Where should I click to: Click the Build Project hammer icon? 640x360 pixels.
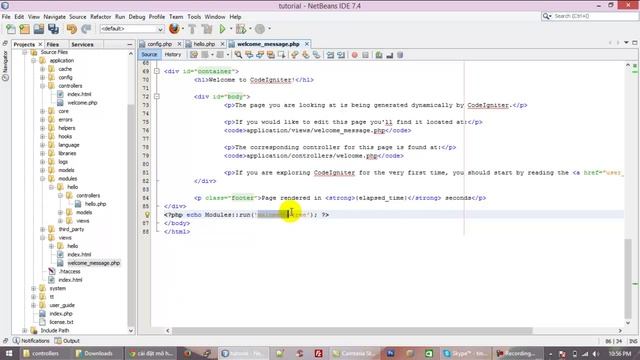coord(192,29)
